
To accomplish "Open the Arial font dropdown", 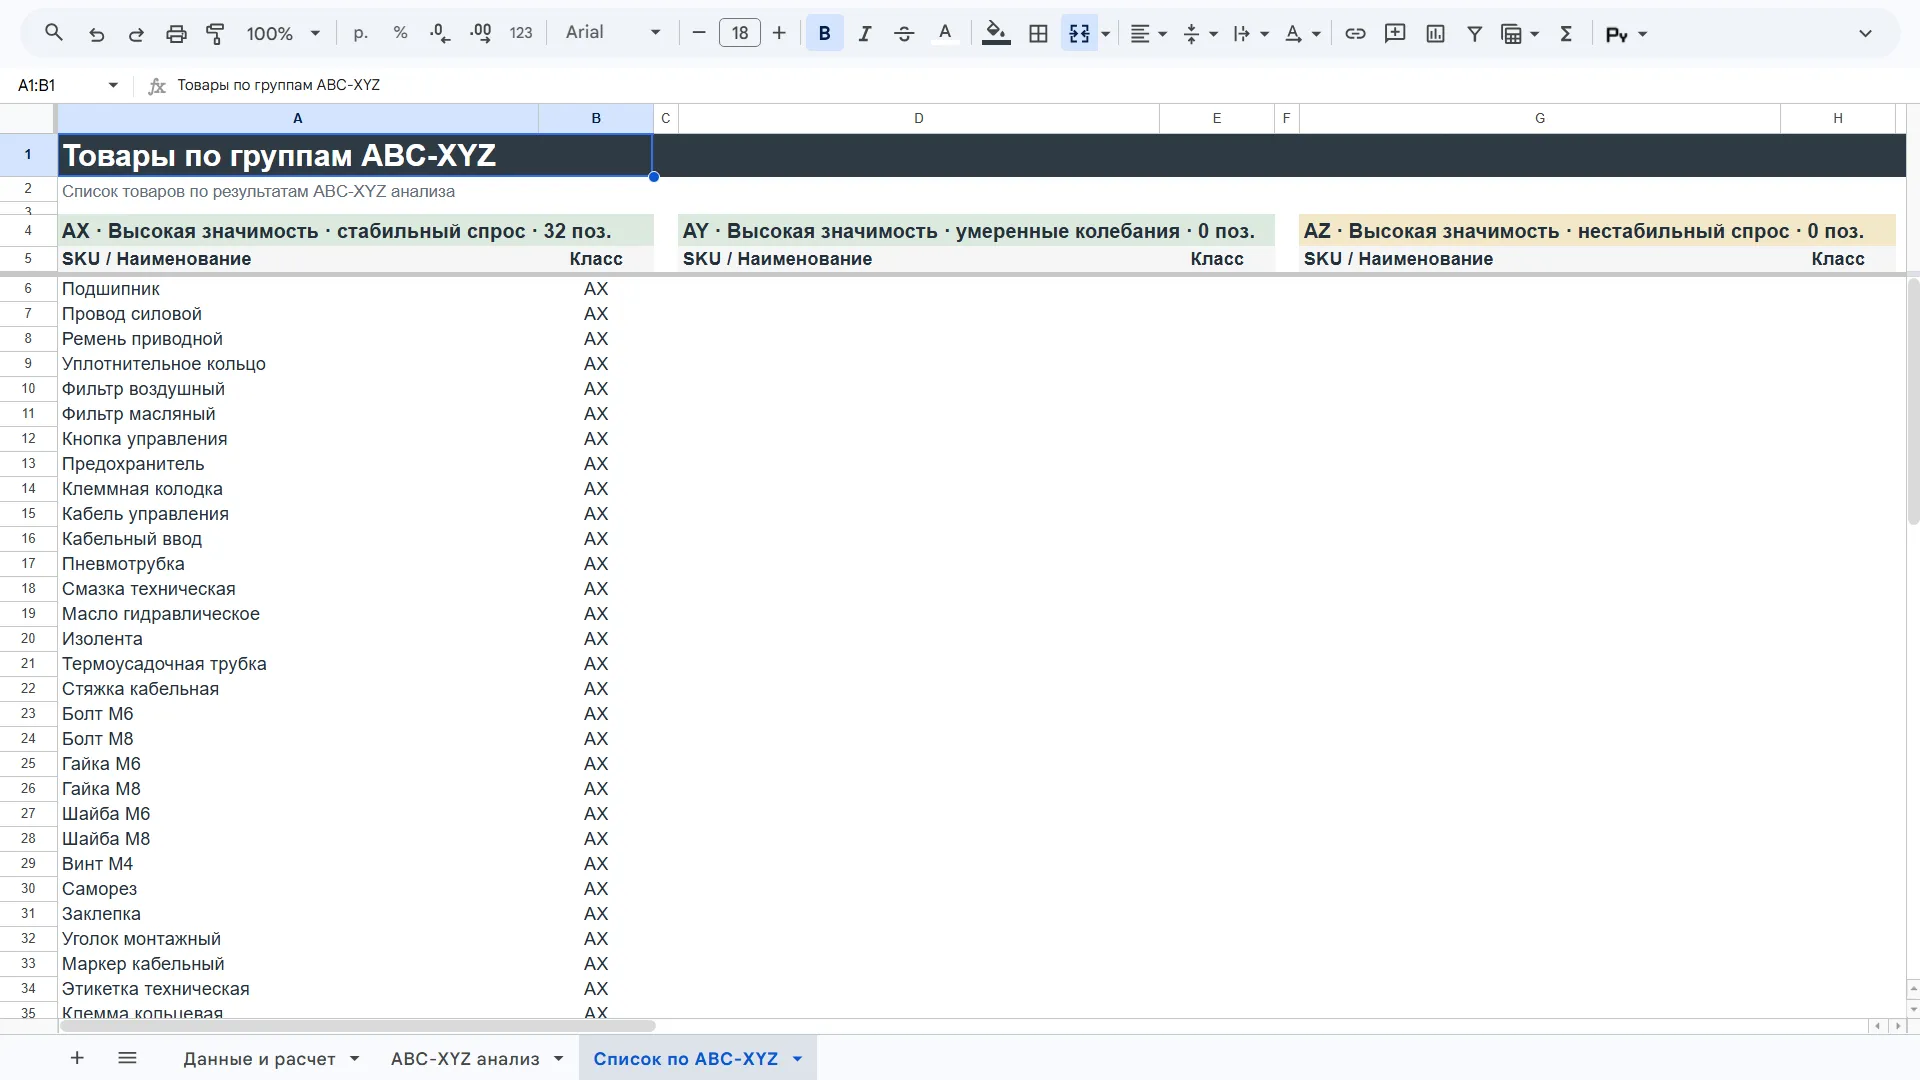I will point(612,33).
